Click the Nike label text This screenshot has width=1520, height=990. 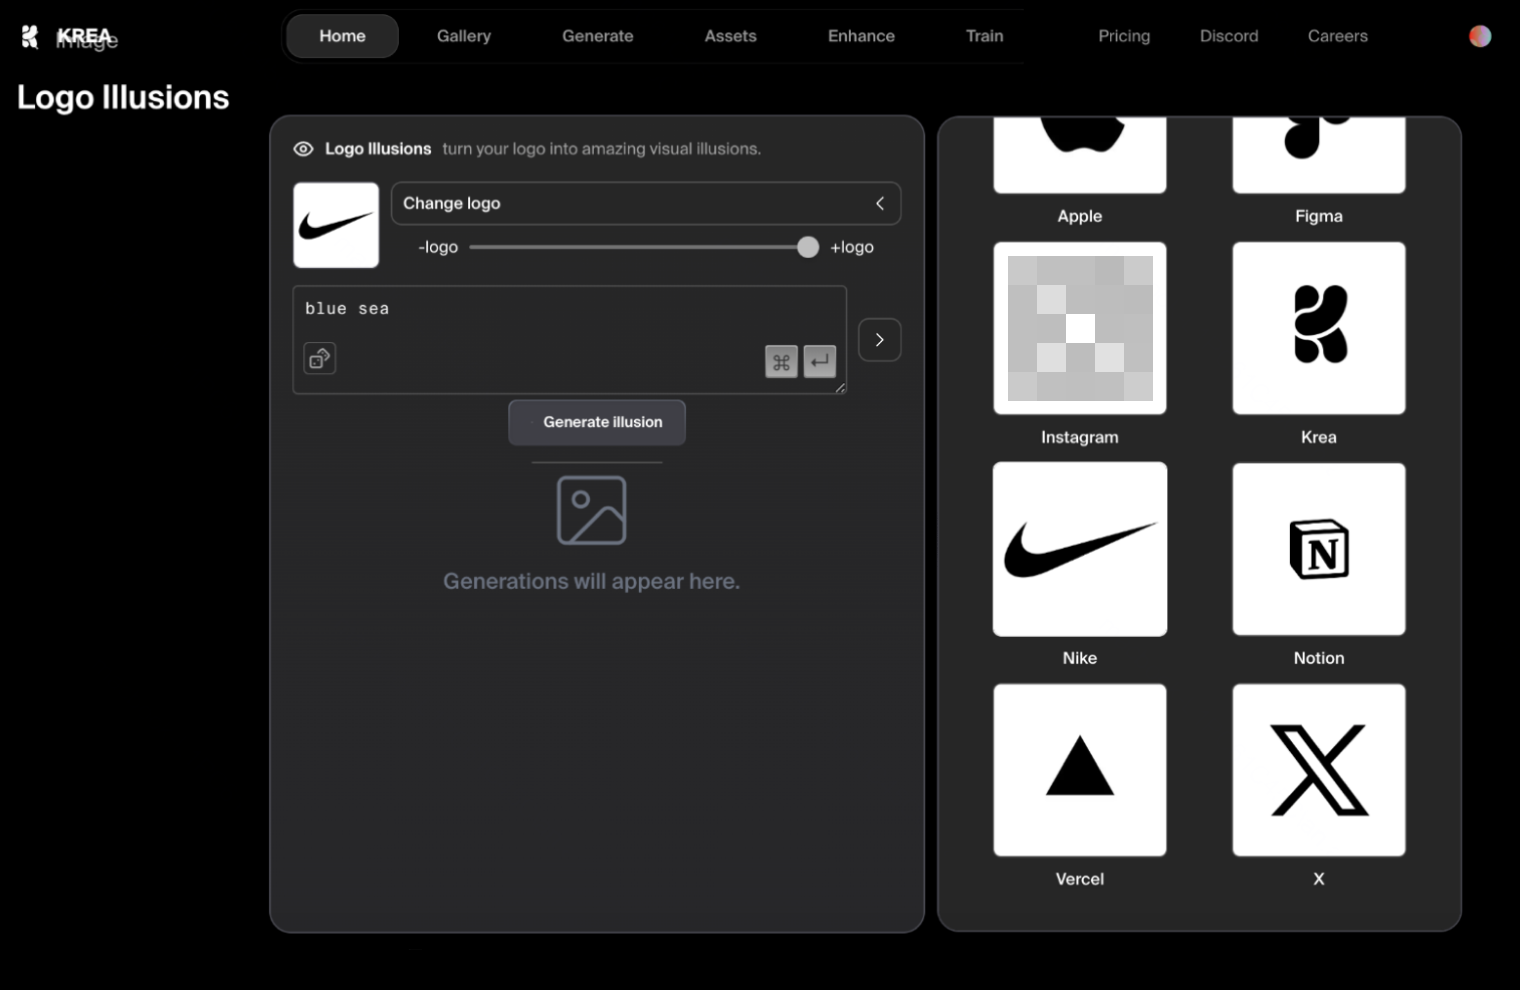[1080, 658]
